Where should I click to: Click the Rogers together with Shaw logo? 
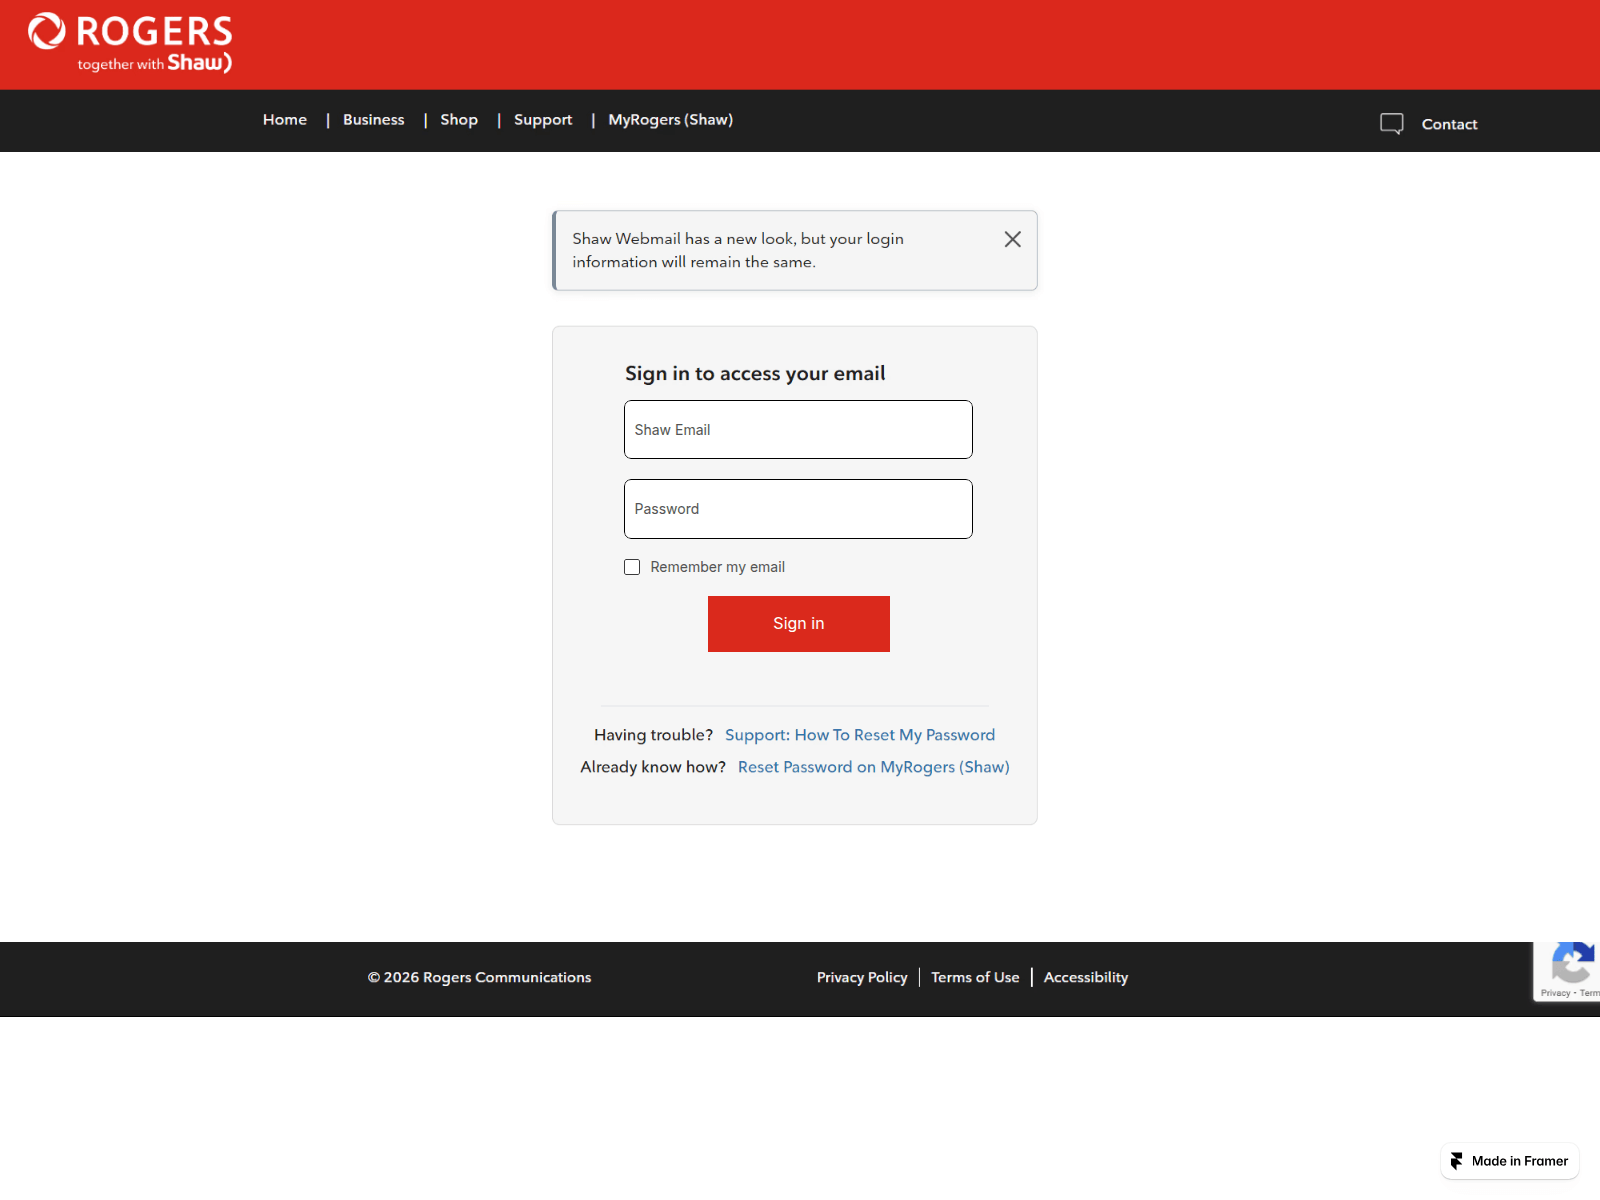(130, 44)
